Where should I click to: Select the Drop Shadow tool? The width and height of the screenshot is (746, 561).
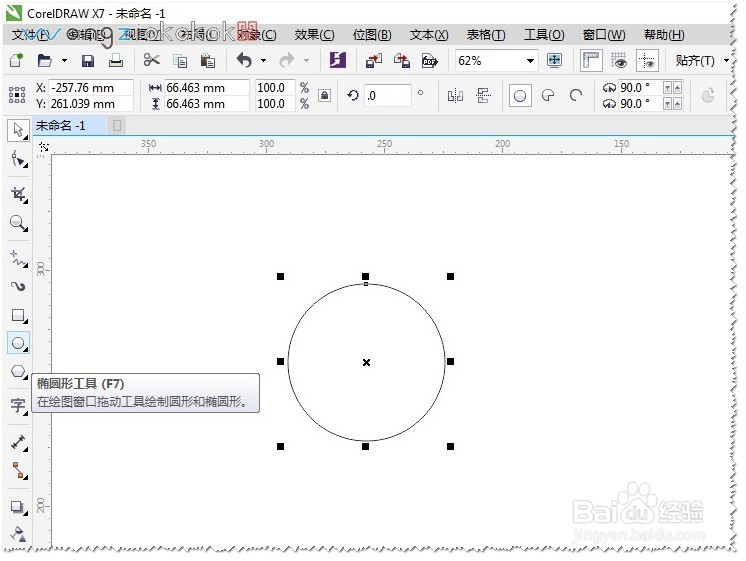click(x=18, y=507)
